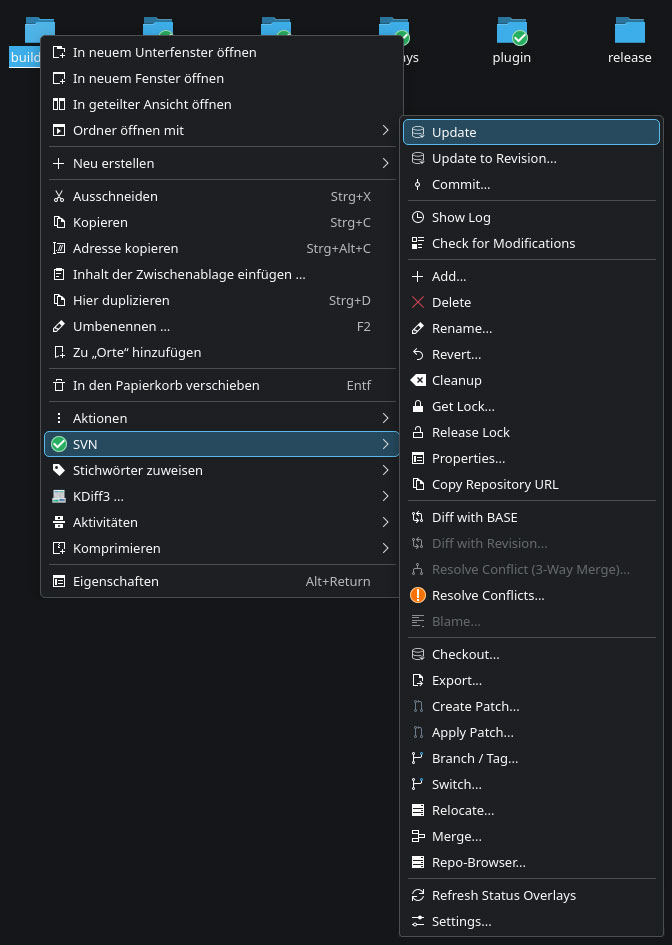Screen dimensions: 672x945
Task: Click the Get Lock padlock icon
Action: pyautogui.click(x=418, y=406)
